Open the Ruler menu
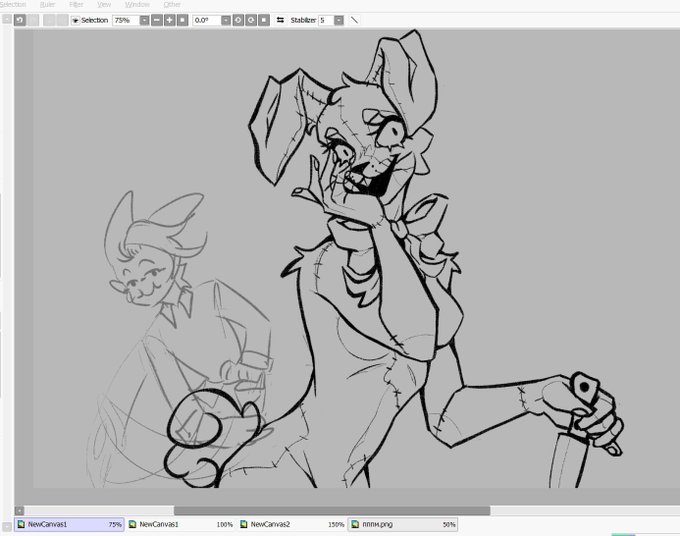680x536 pixels. pyautogui.click(x=47, y=4)
